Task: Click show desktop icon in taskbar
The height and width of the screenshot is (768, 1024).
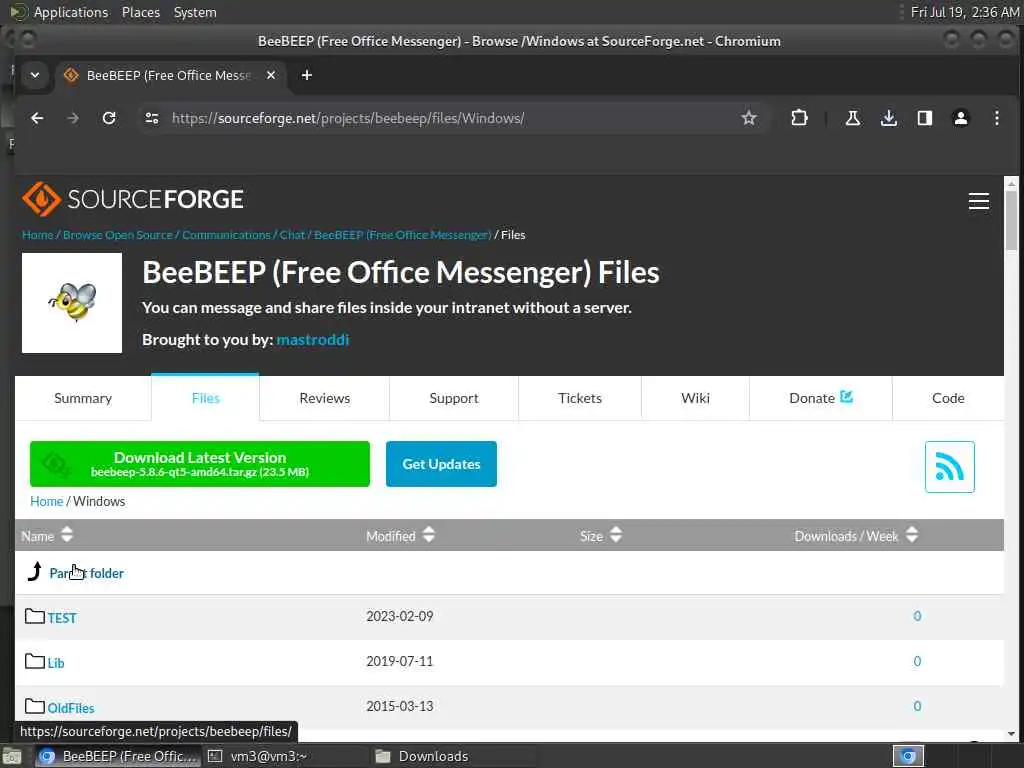Action: click(x=12, y=757)
